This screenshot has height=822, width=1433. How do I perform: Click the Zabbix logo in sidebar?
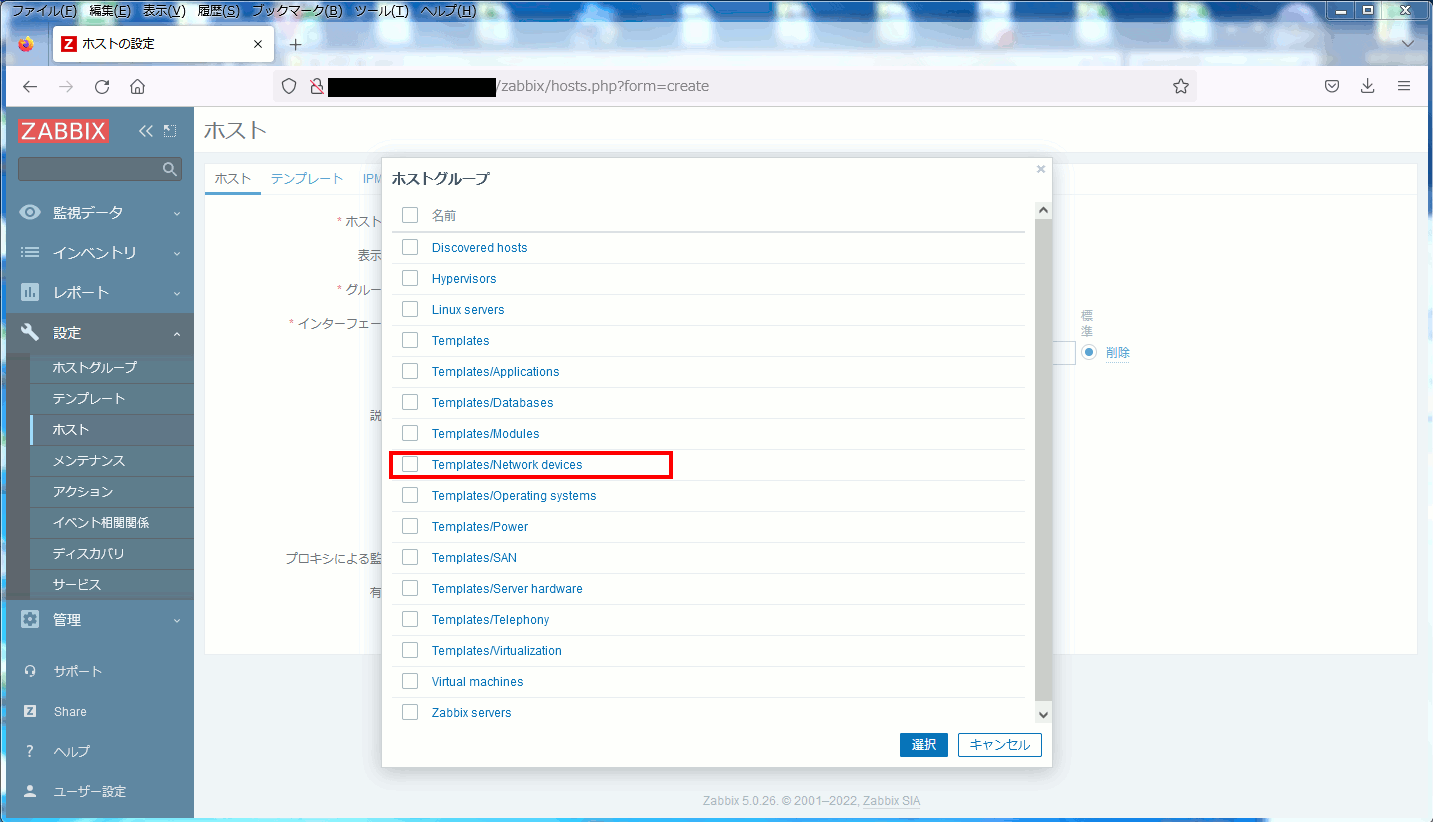coord(64,131)
